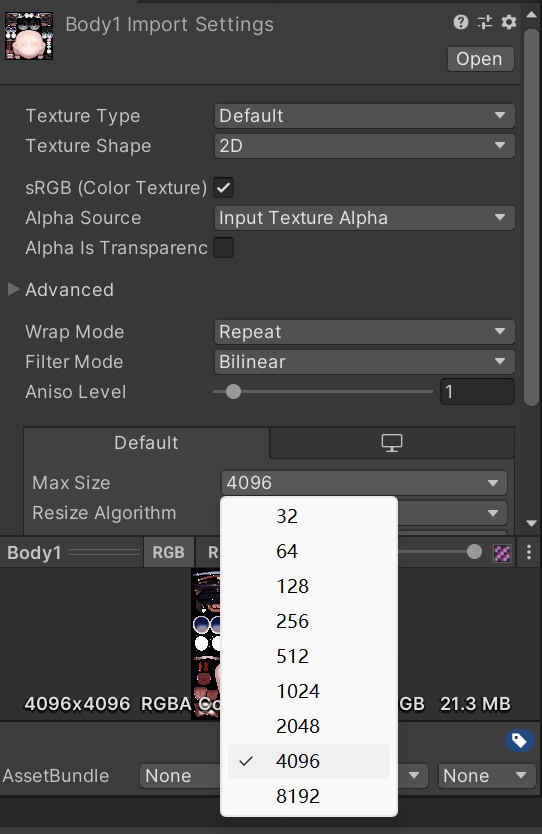Screen dimensions: 542x834
Task: Click the Body1 texture thumbnail icon
Action: [29, 36]
